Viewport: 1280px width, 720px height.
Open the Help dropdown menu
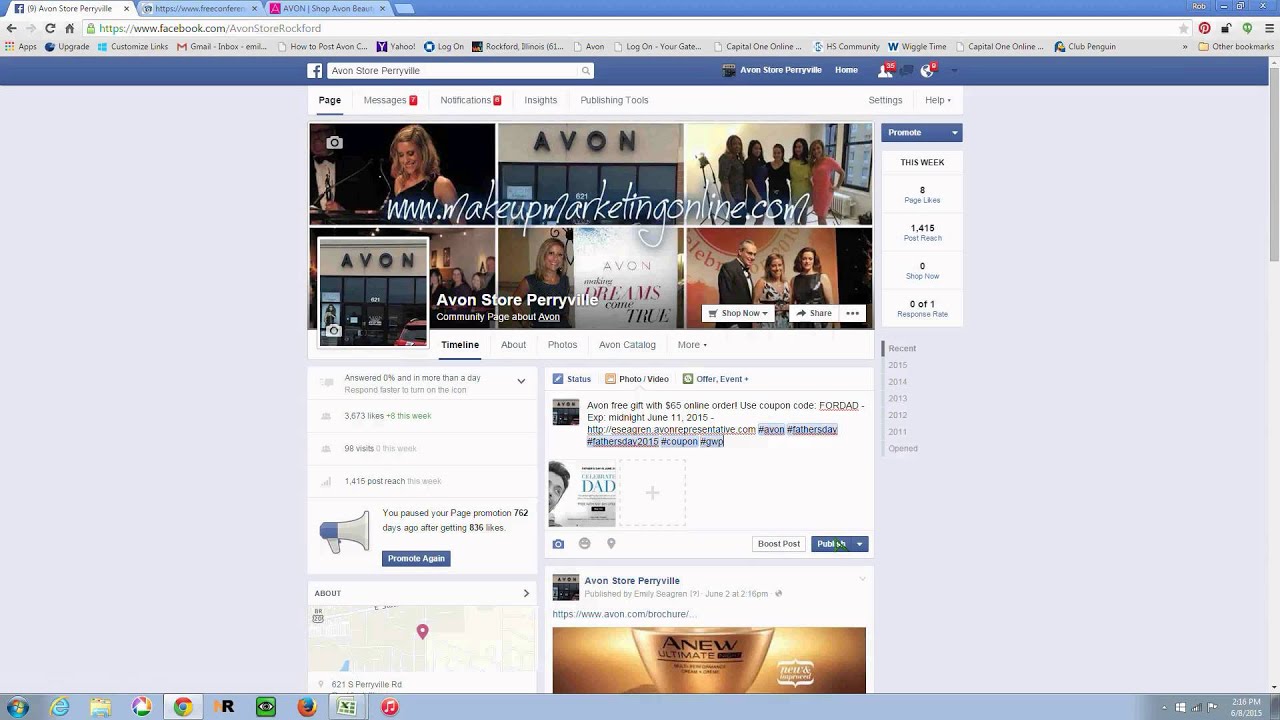[937, 100]
